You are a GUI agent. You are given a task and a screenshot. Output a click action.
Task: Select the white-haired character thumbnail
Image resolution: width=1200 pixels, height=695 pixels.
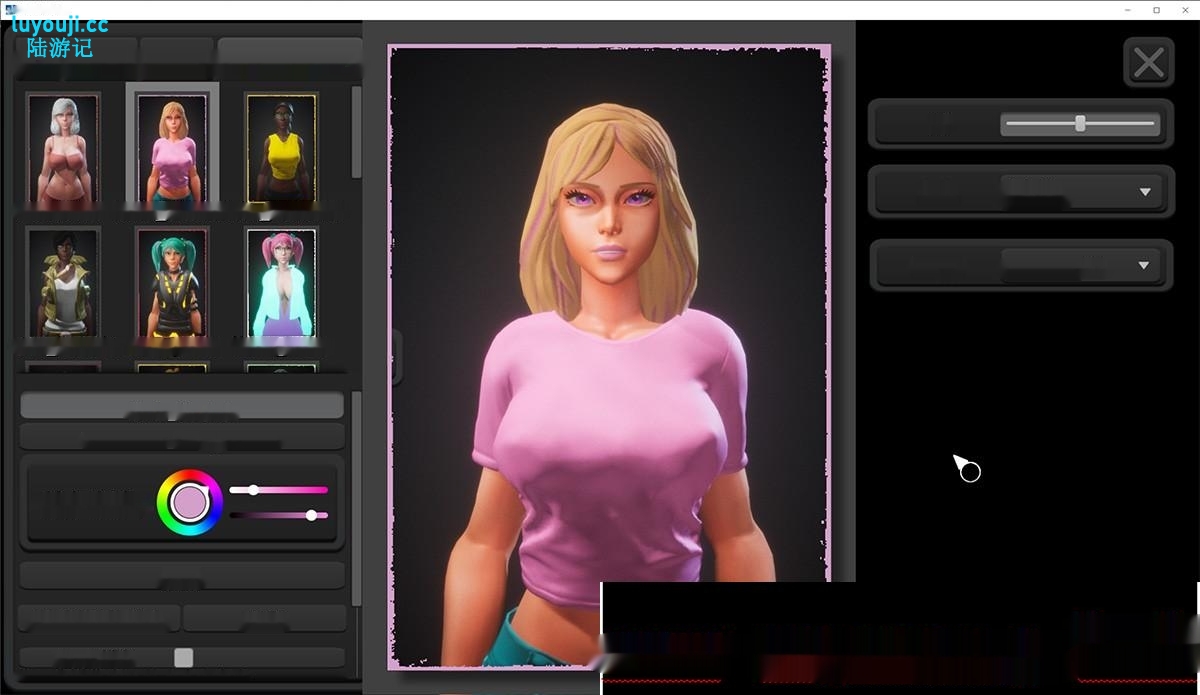[63, 150]
